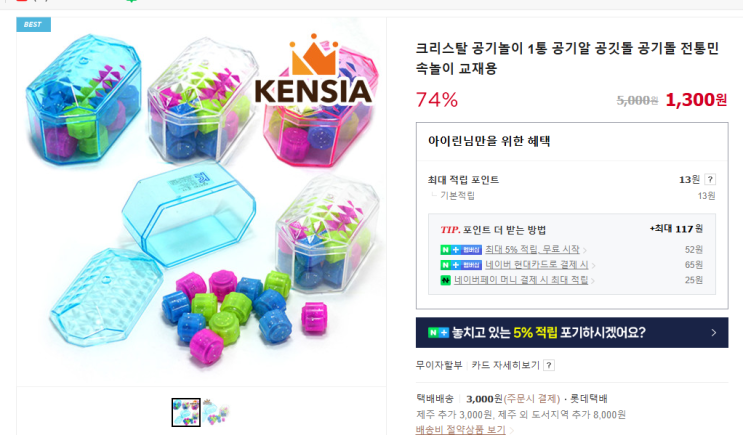Select the second product thumbnail
This screenshot has height=435, width=743.
pyautogui.click(x=216, y=412)
